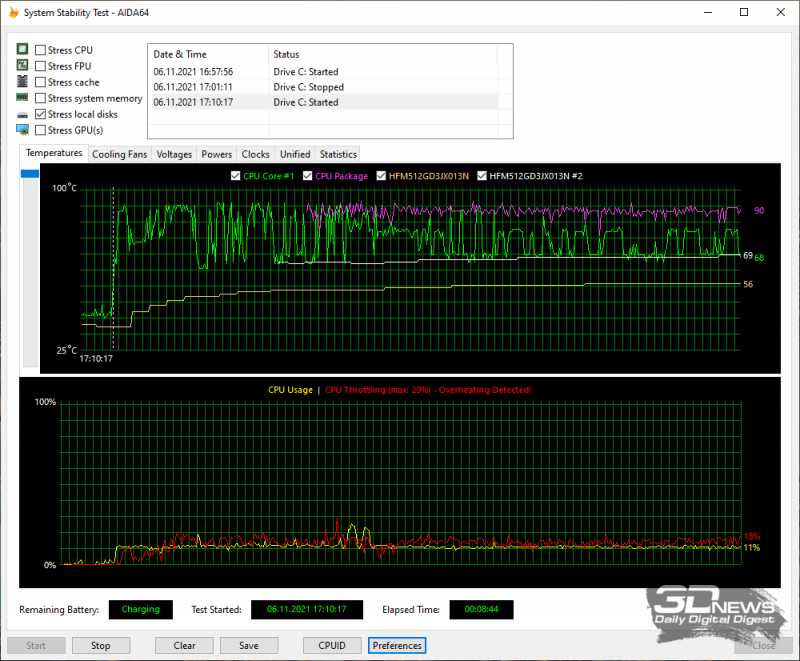Click the FPU icon beside Stress FPU
Viewport: 800px width, 661px height.
(22, 65)
